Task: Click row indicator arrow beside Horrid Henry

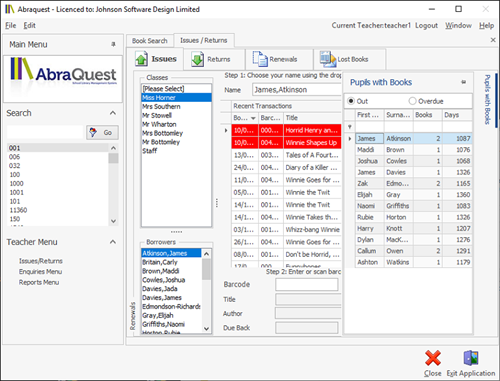Action: click(x=226, y=130)
